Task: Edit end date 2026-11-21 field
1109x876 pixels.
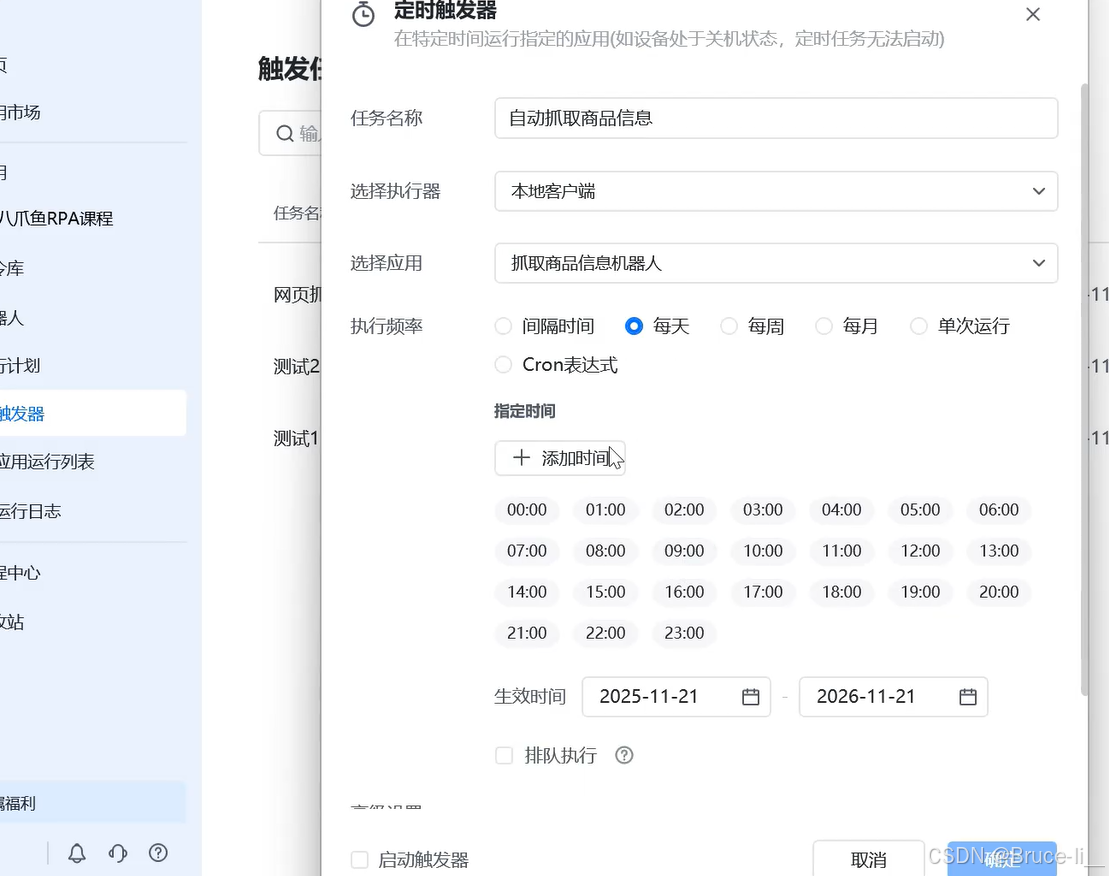Action: coord(893,696)
